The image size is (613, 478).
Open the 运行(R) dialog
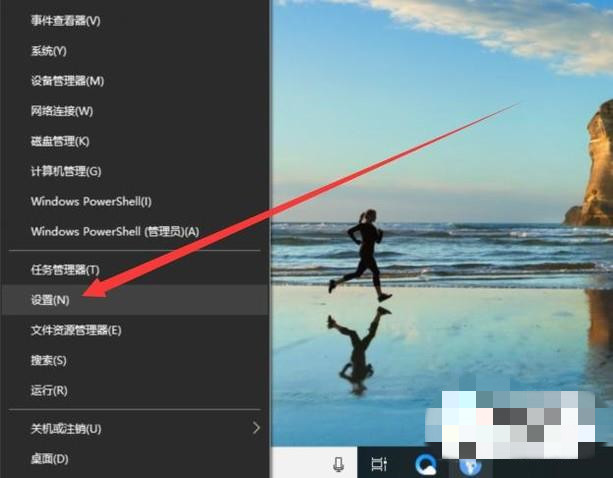pos(135,390)
